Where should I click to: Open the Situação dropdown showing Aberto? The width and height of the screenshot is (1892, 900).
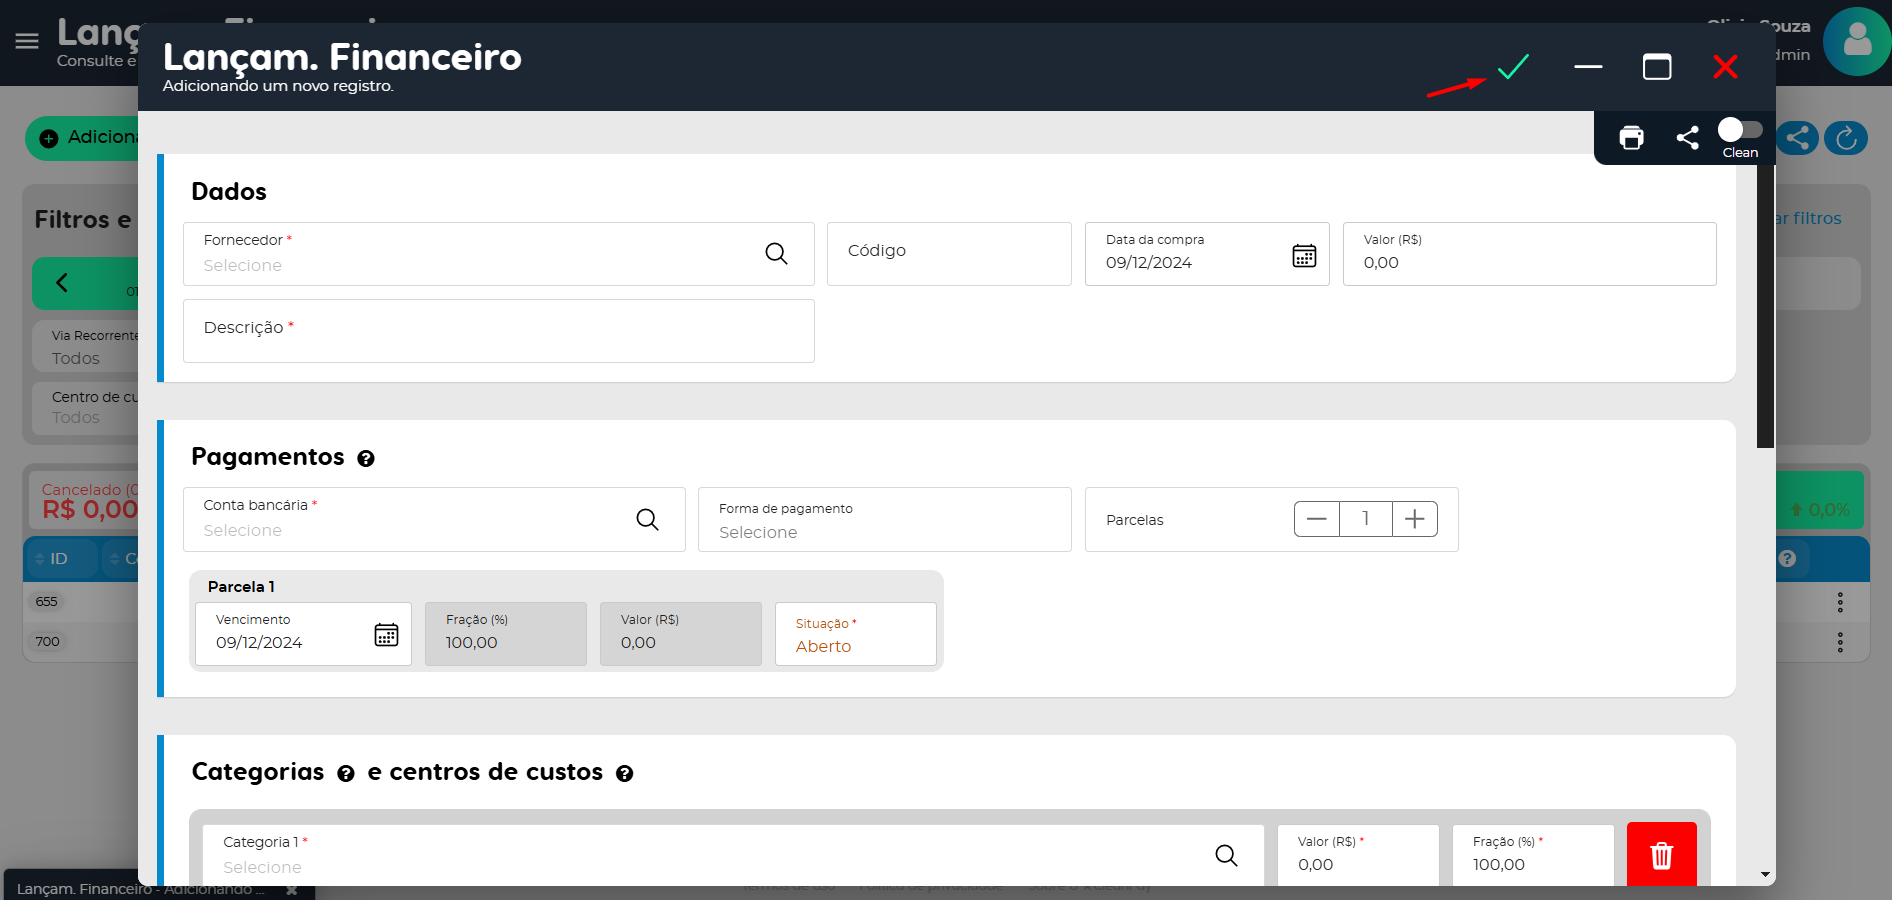pos(855,635)
